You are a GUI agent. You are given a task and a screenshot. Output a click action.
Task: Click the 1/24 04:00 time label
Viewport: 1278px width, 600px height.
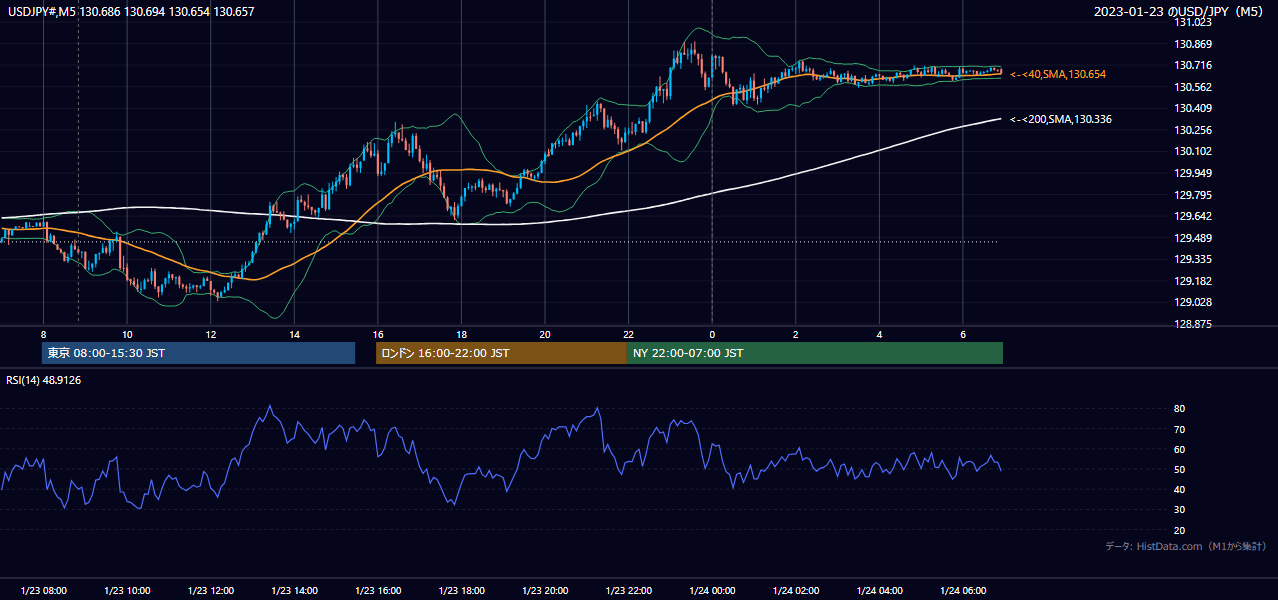coord(879,591)
